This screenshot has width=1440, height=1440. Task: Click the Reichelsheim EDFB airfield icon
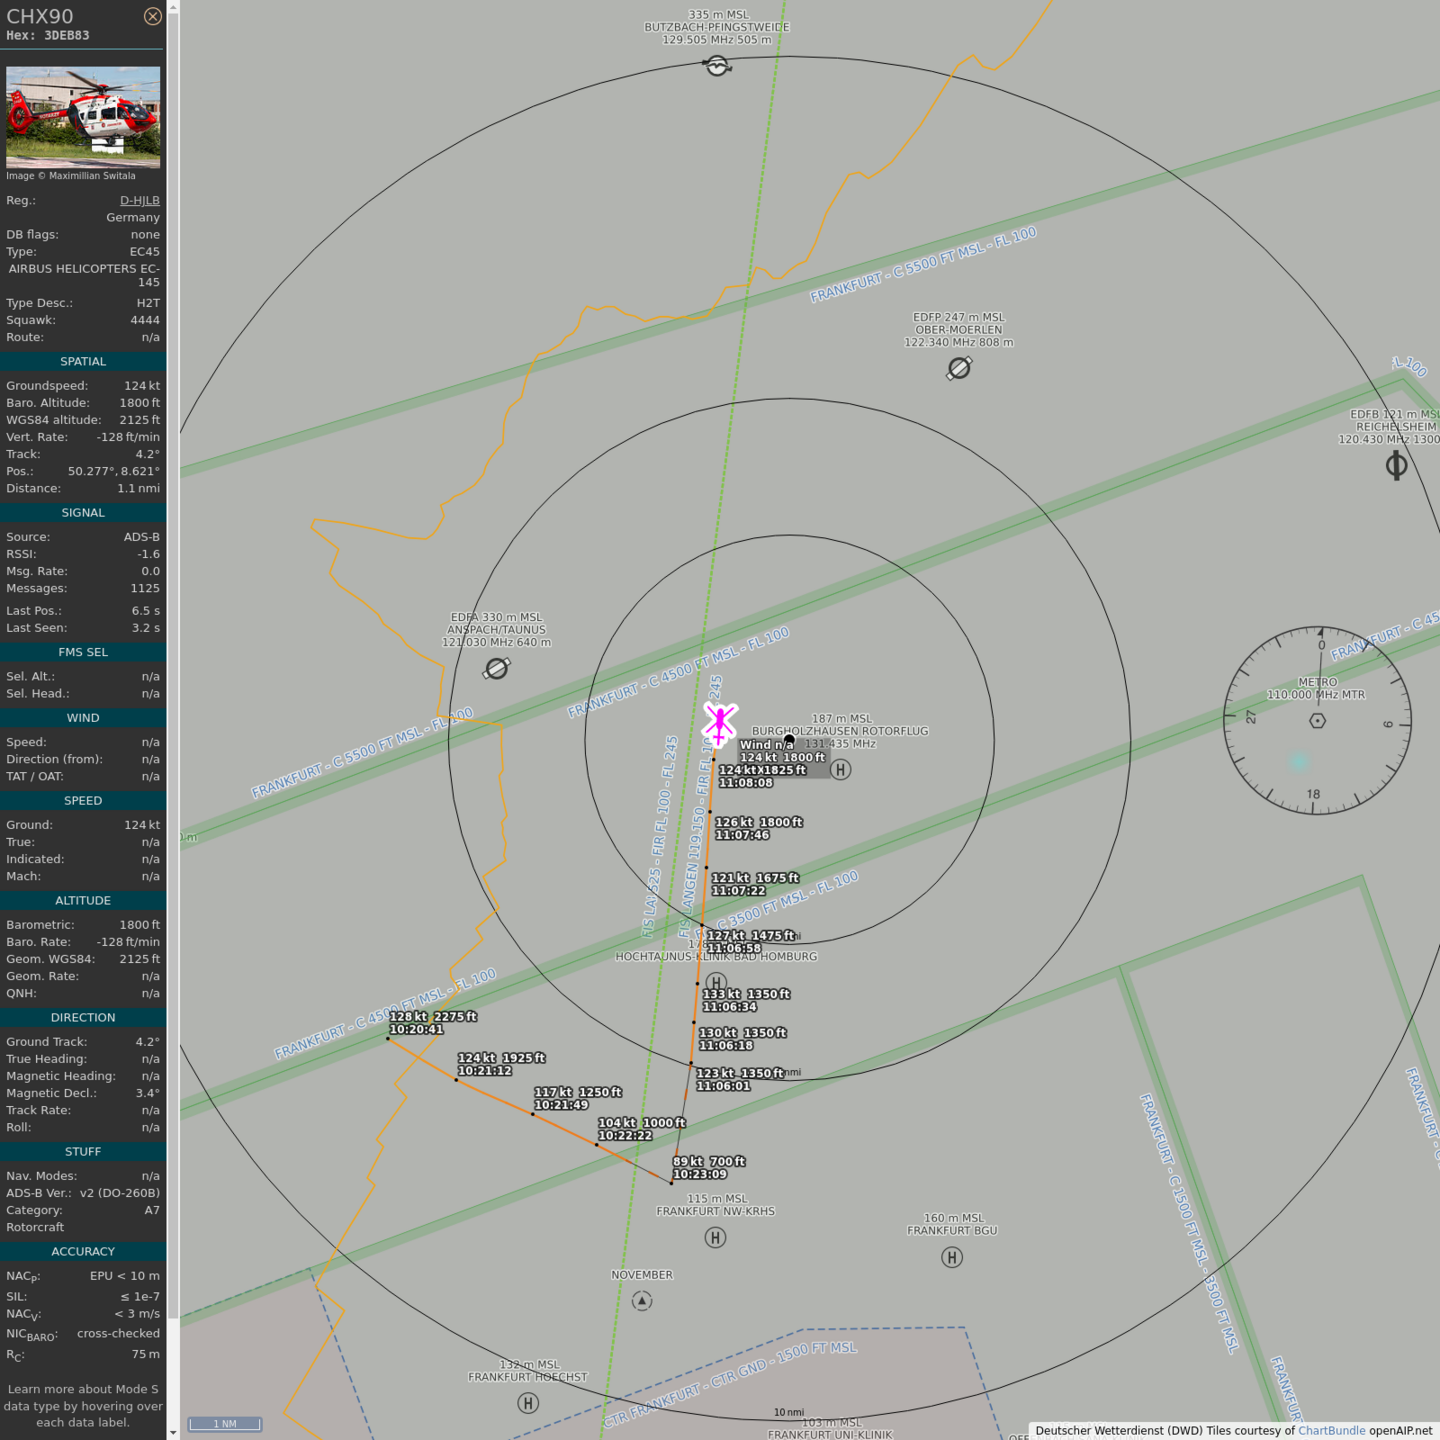[x=1396, y=465]
